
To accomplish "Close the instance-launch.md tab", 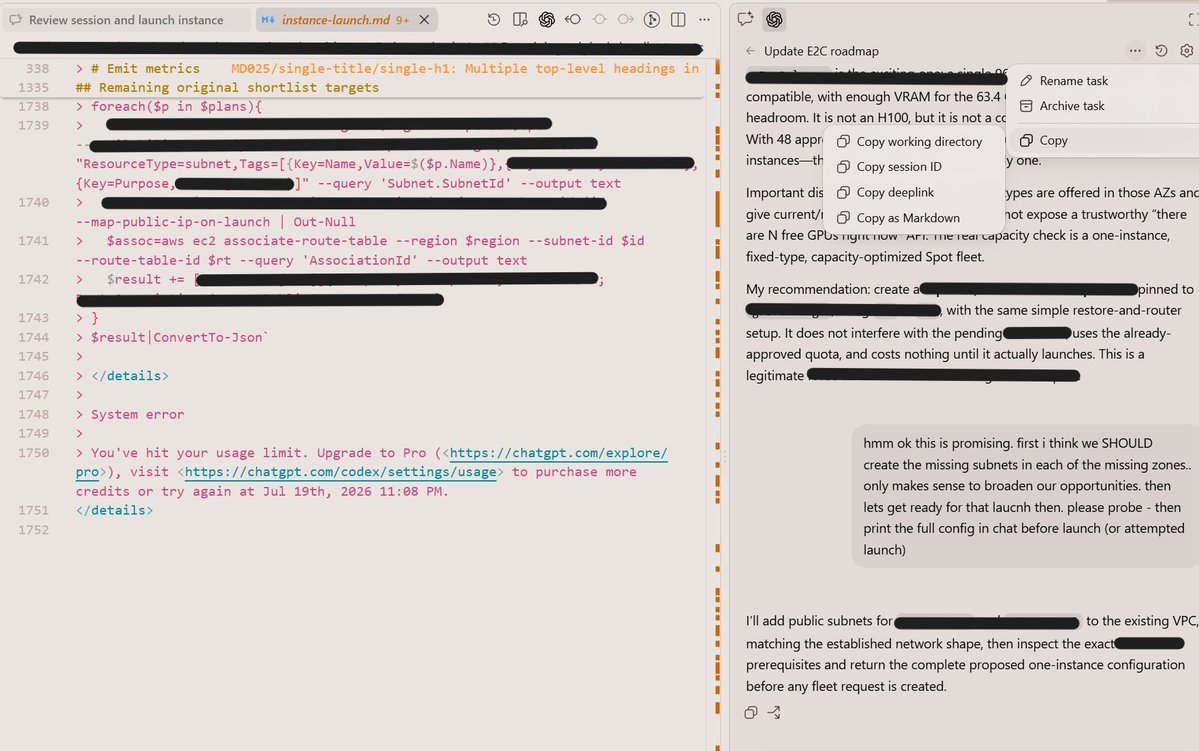I will click(424, 20).
